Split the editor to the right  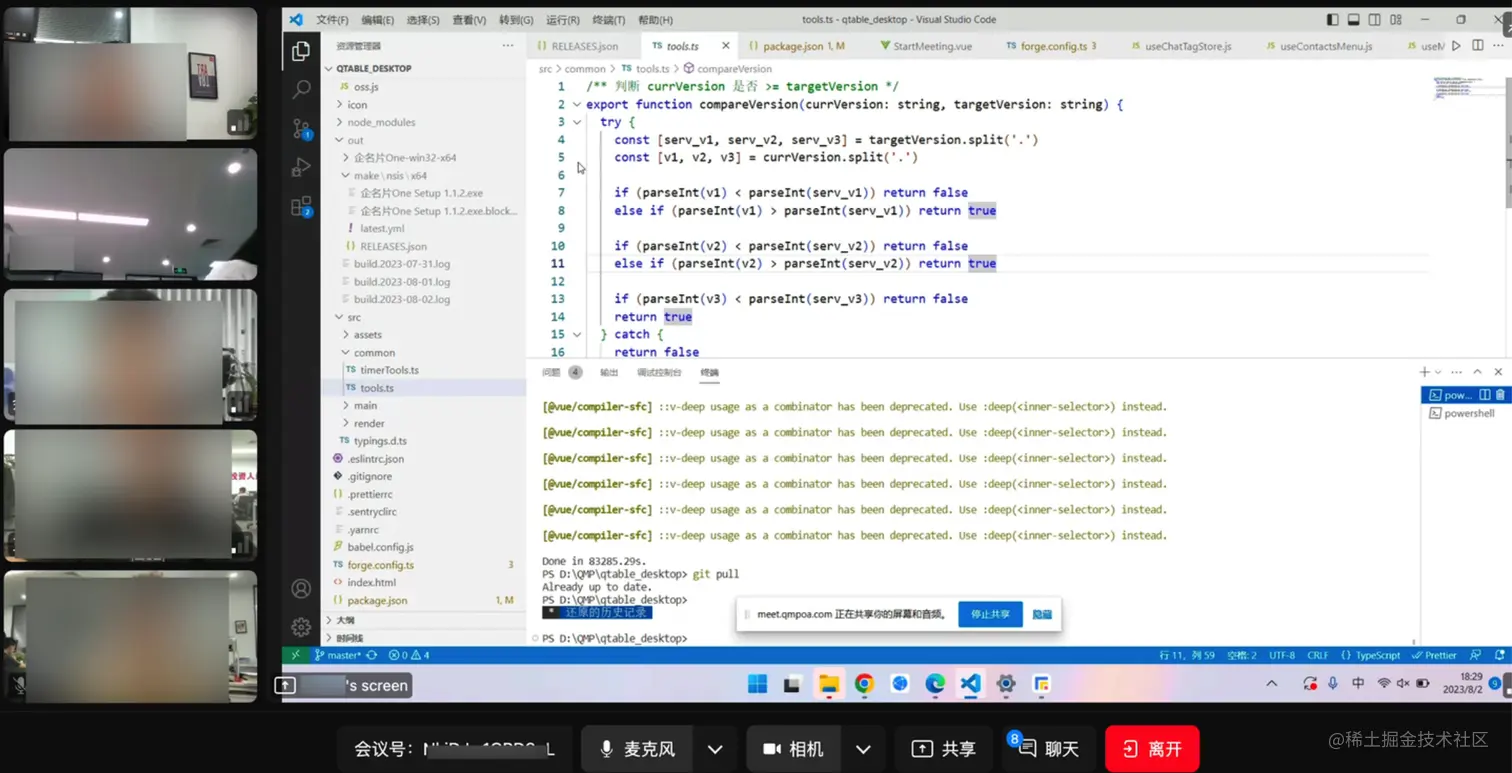pos(1478,46)
